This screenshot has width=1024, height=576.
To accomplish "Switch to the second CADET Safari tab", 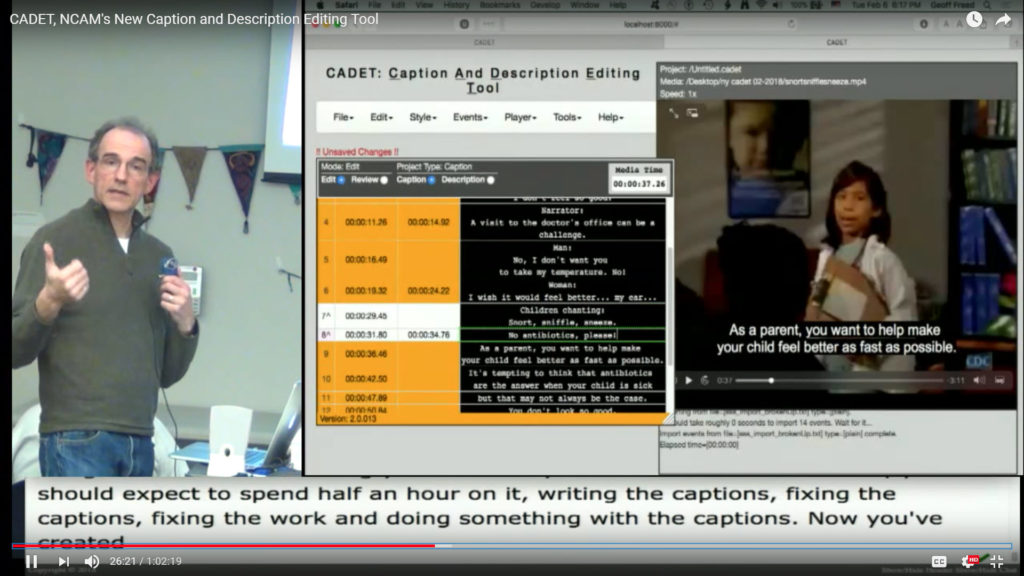I will tap(837, 42).
